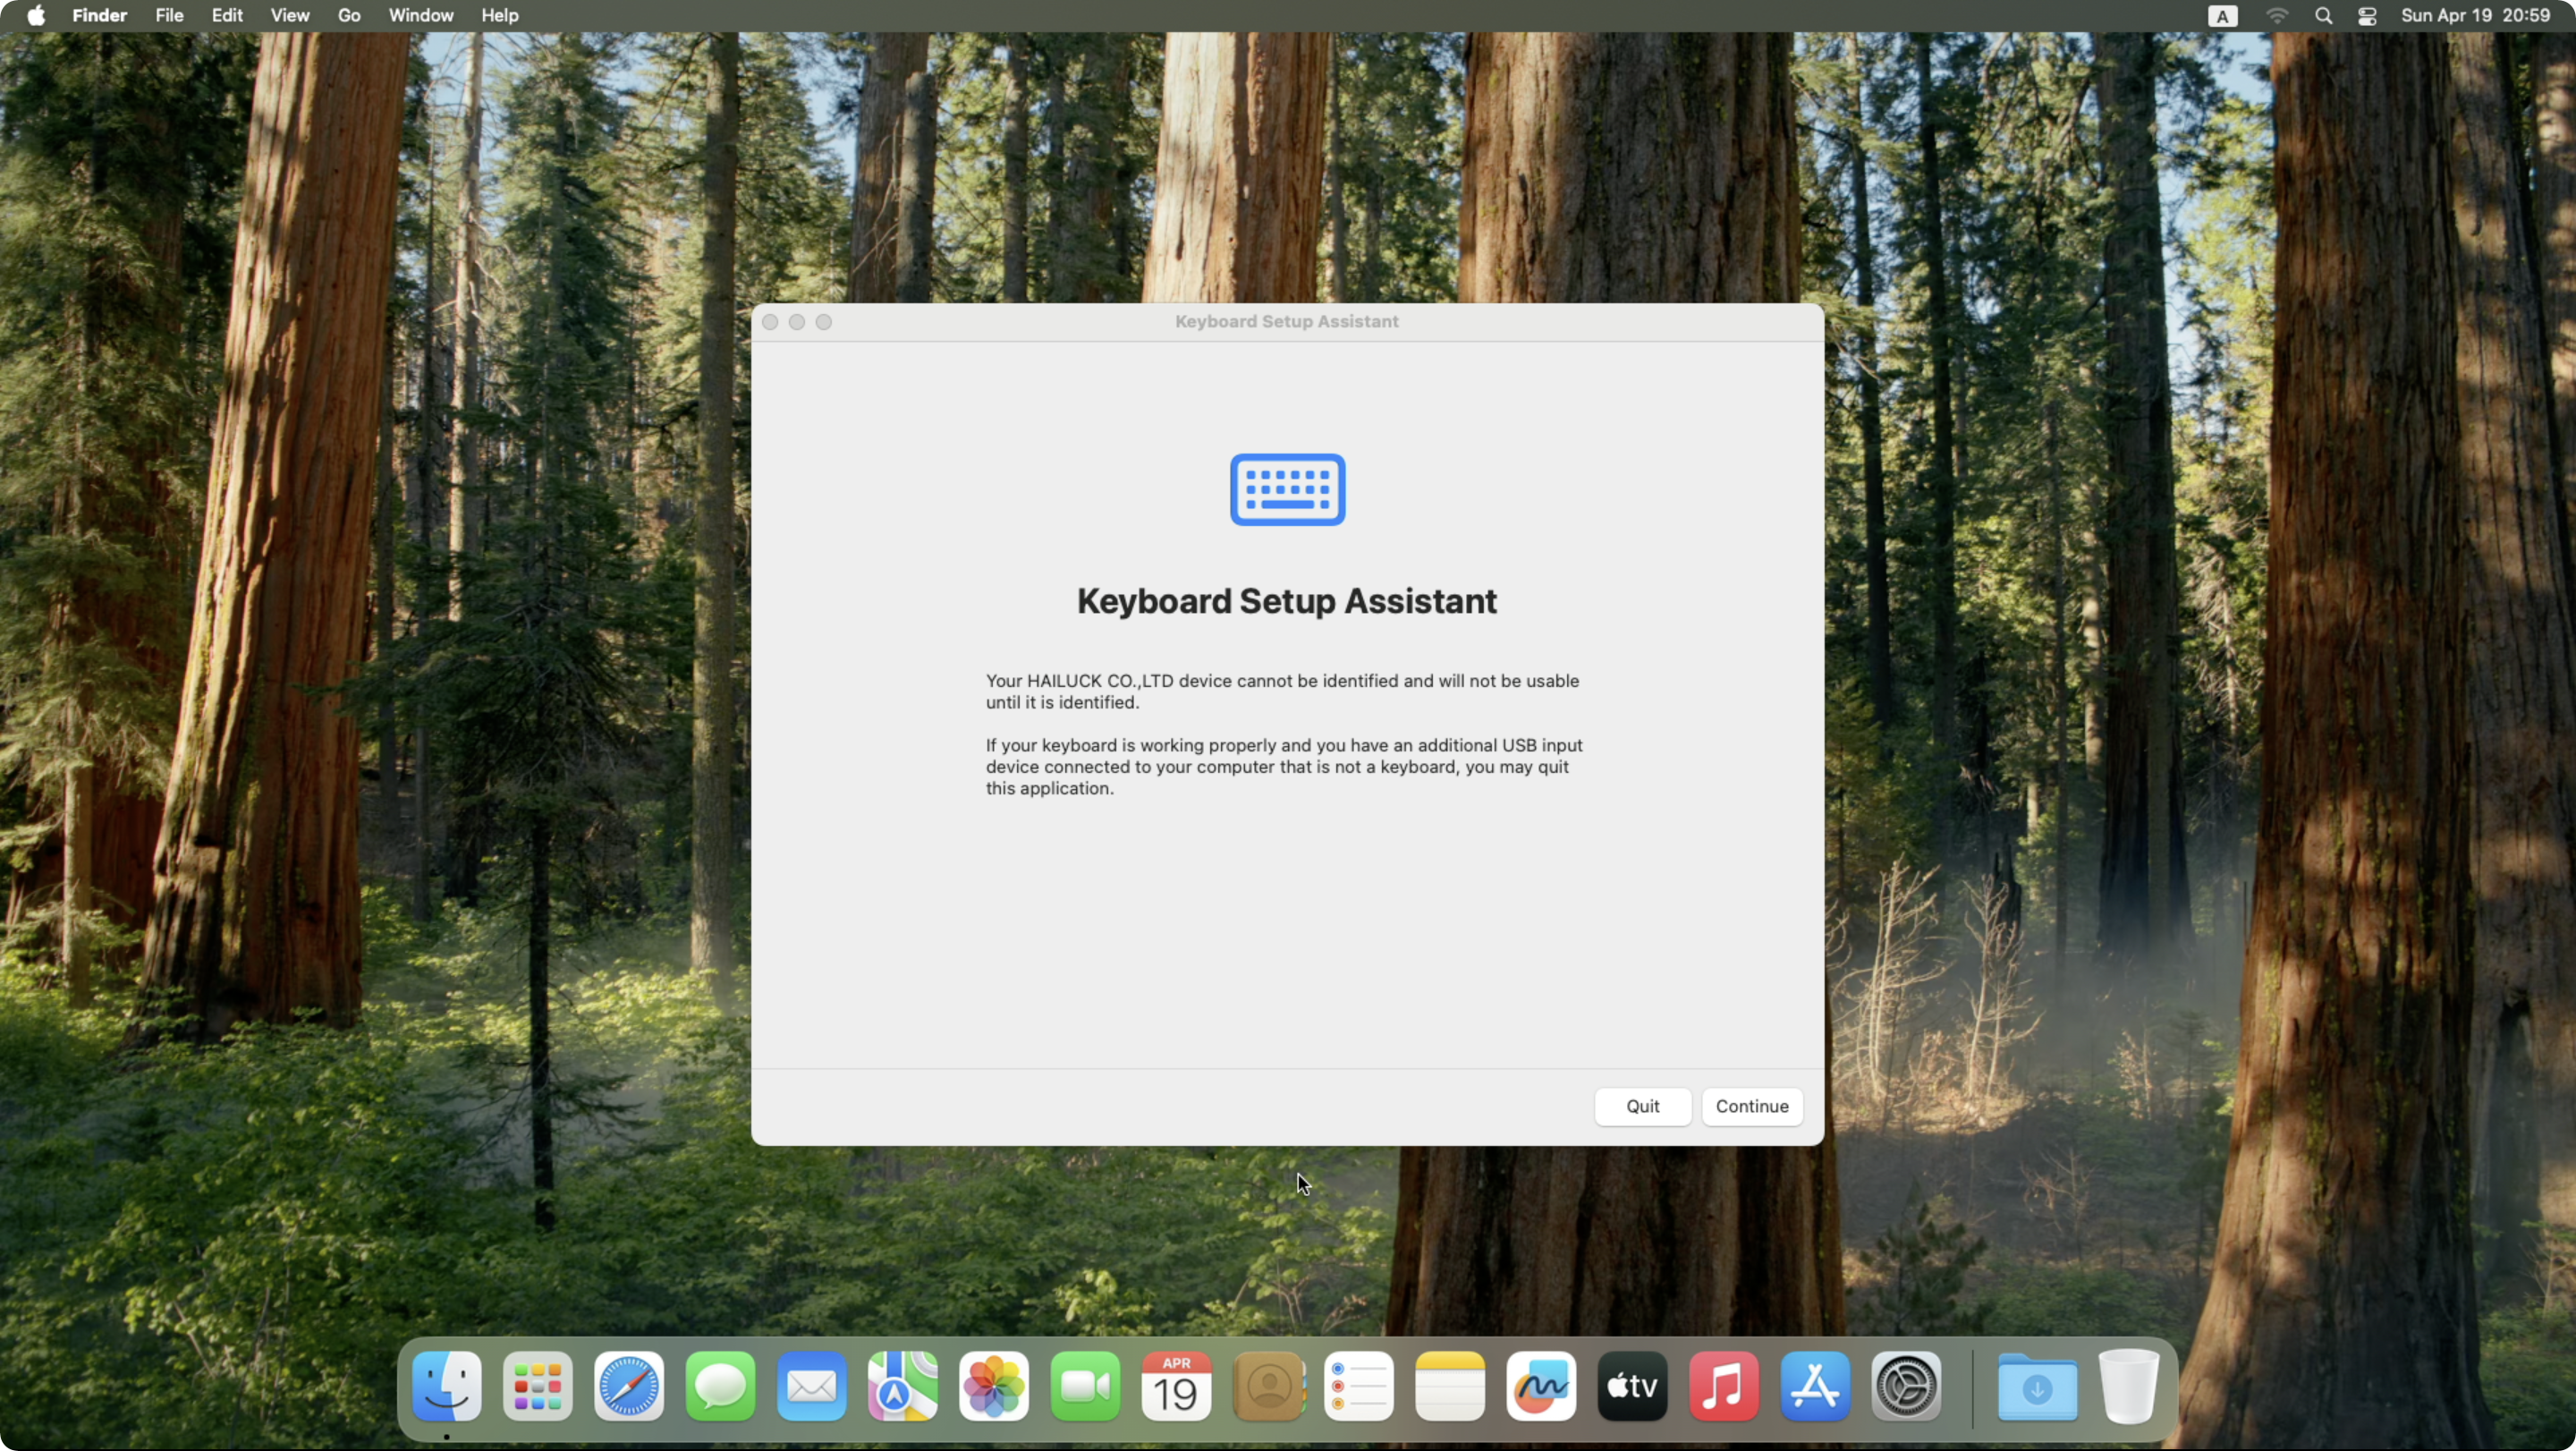Open the File menu

pos(169,15)
